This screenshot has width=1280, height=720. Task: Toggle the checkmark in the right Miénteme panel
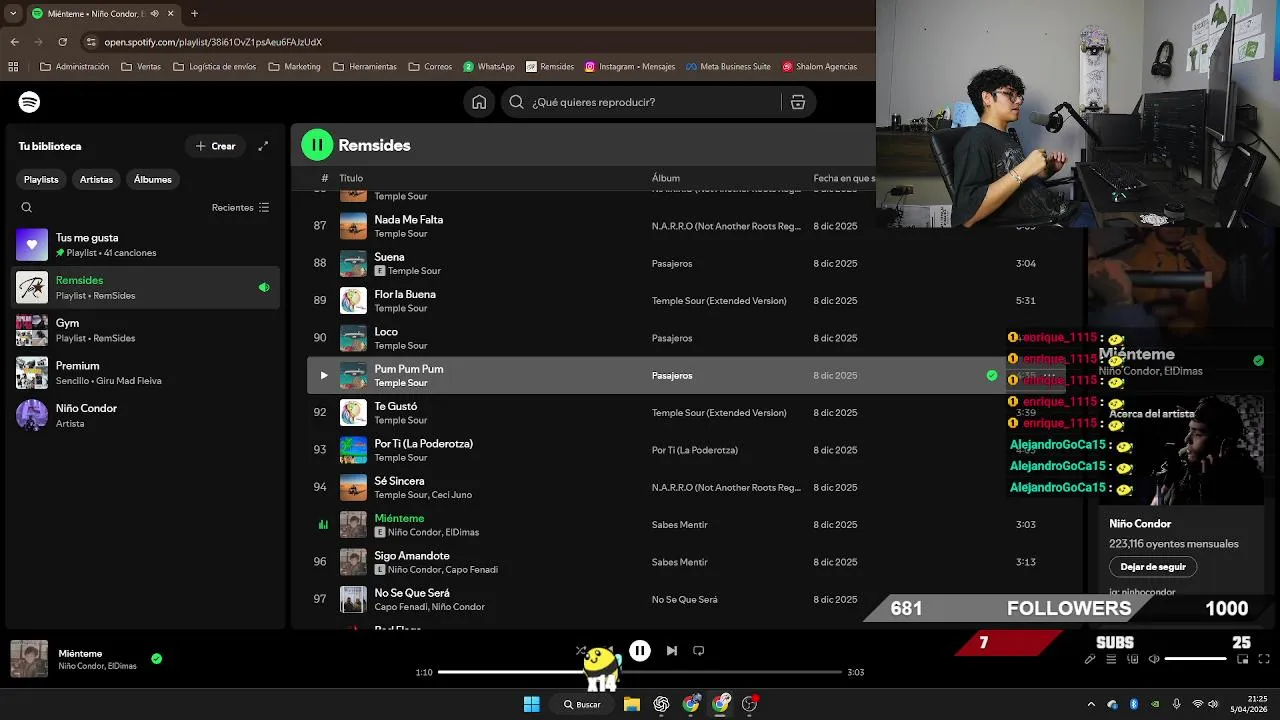1258,361
